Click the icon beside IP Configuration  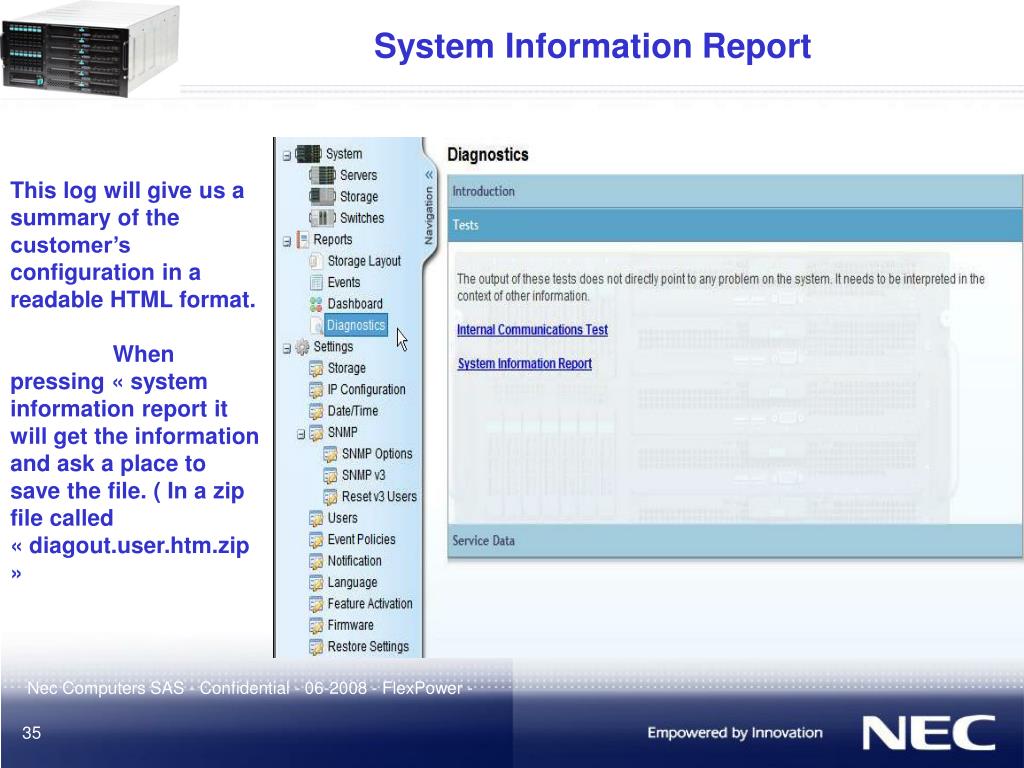[316, 390]
